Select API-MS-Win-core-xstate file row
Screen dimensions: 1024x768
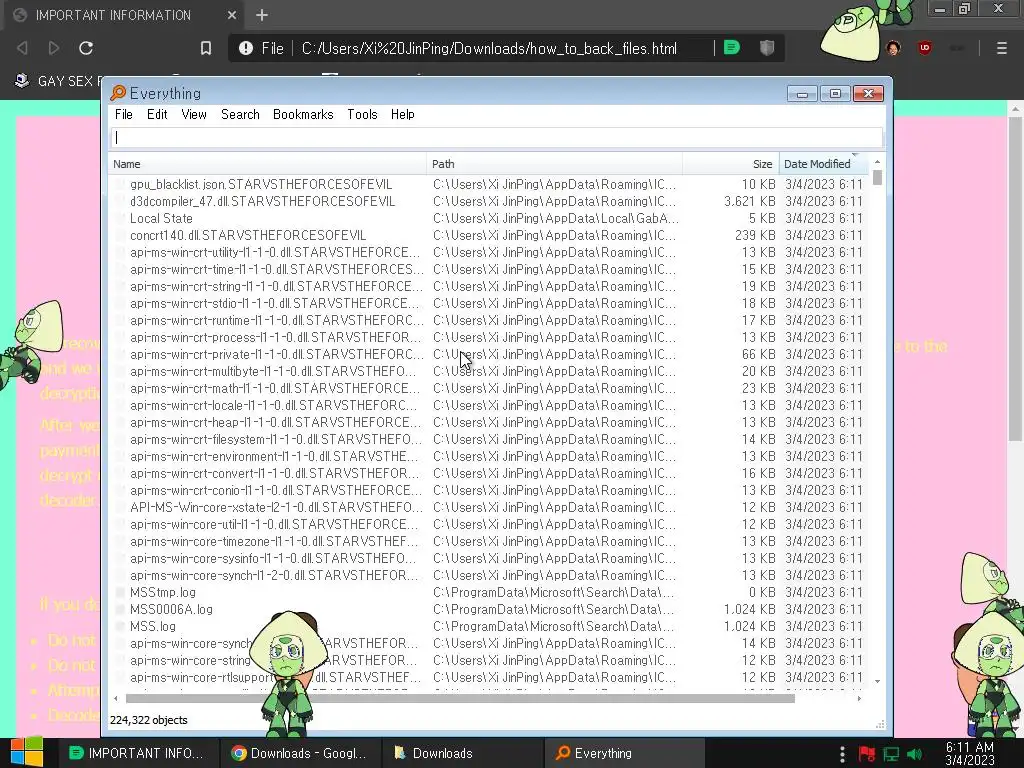click(488, 507)
